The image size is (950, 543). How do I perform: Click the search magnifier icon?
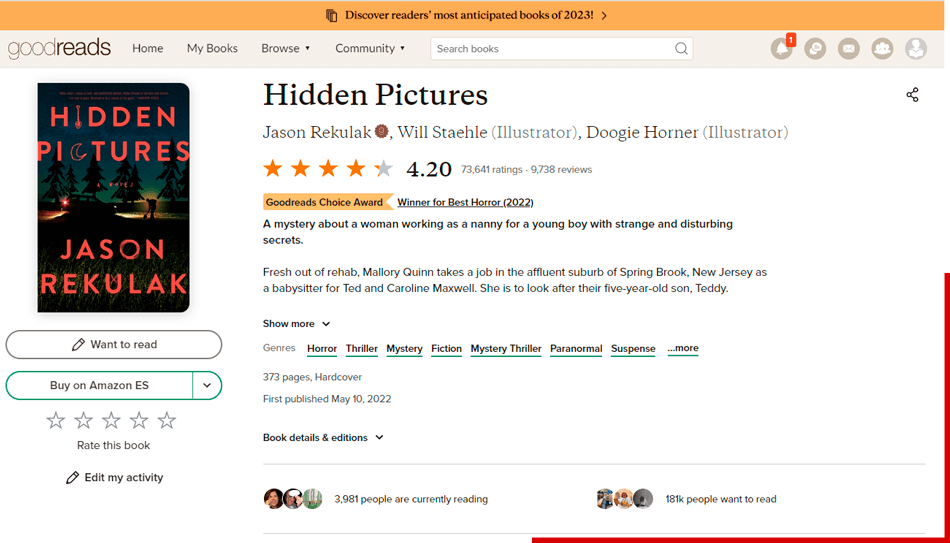[681, 48]
